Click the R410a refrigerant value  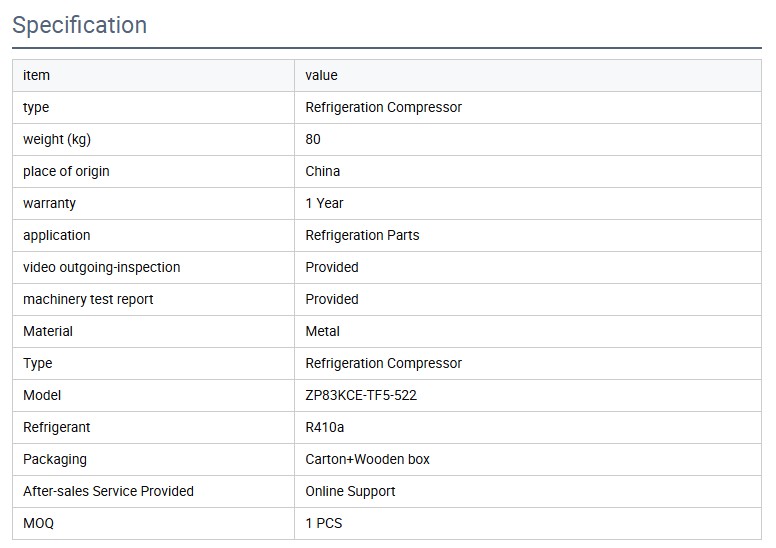click(326, 427)
